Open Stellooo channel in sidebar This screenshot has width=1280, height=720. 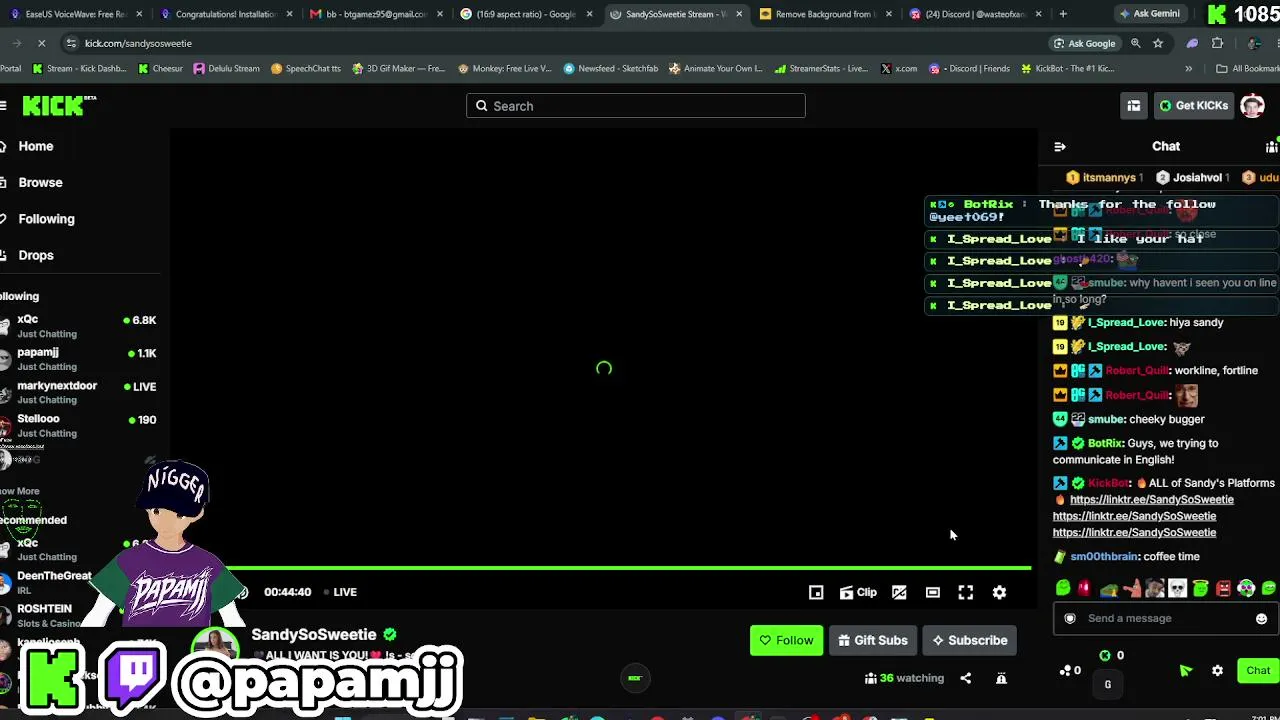pos(80,425)
